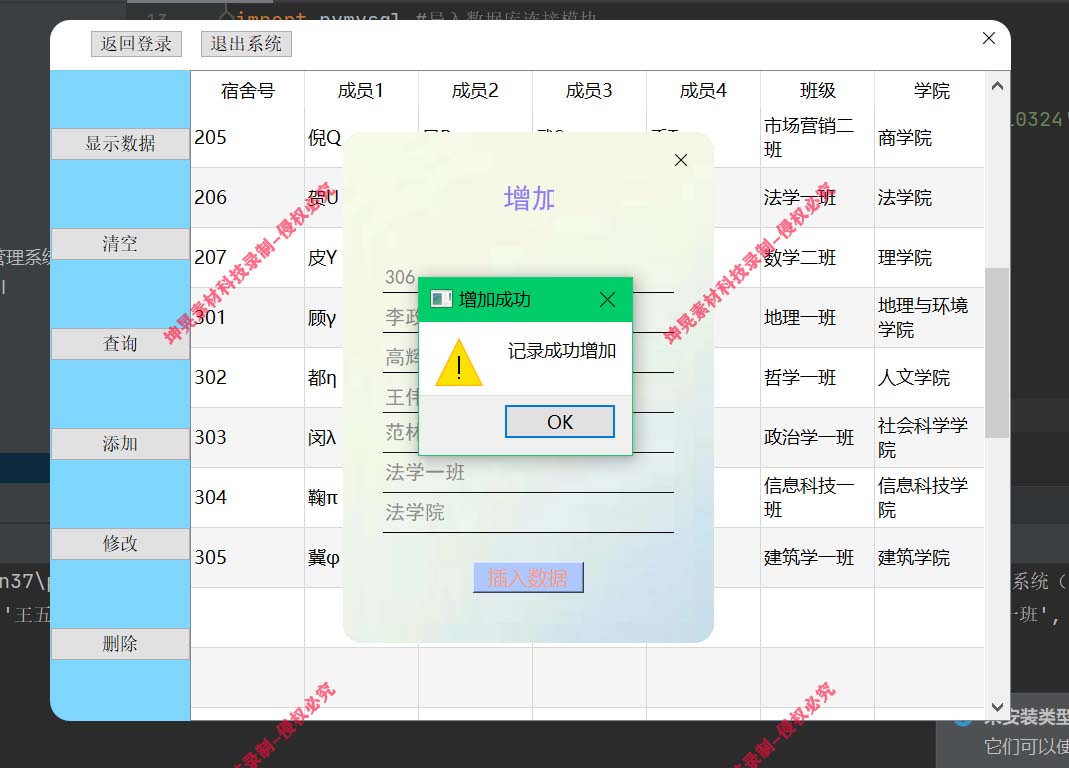The height and width of the screenshot is (768, 1069).
Task: Click the 修改 sidebar button
Action: coord(120,544)
